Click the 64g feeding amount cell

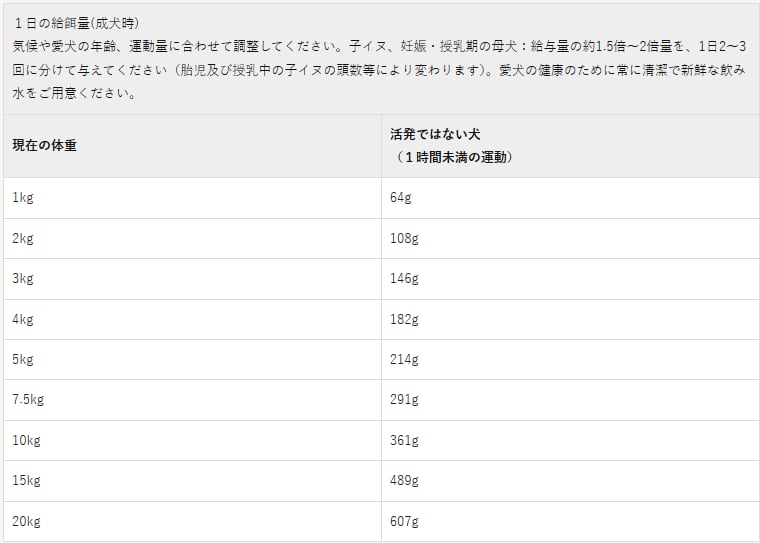pyautogui.click(x=401, y=198)
